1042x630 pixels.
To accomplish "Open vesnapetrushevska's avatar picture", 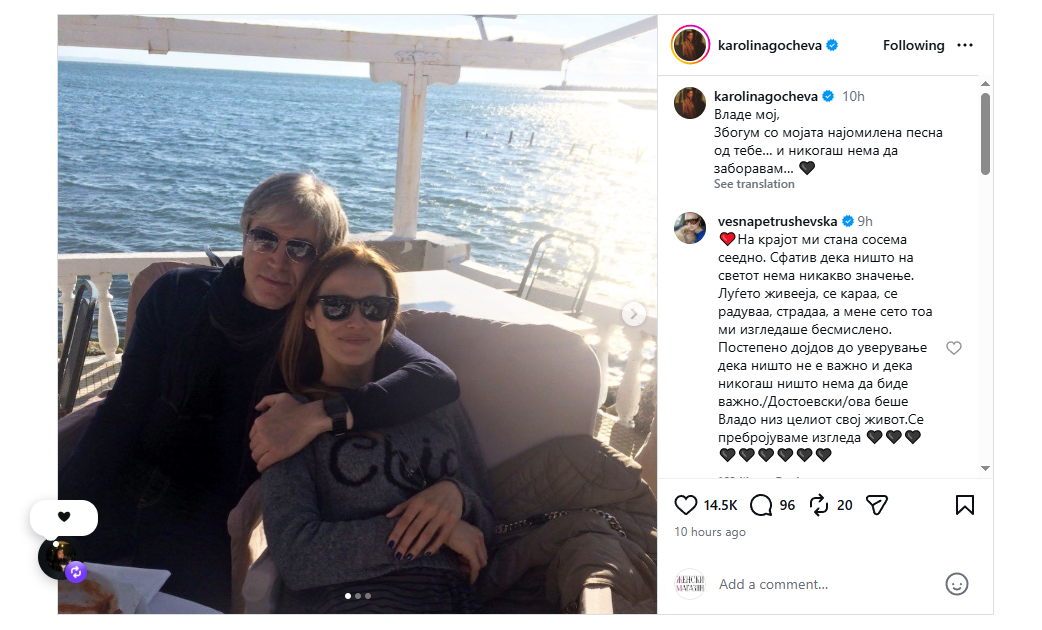I will click(x=690, y=229).
